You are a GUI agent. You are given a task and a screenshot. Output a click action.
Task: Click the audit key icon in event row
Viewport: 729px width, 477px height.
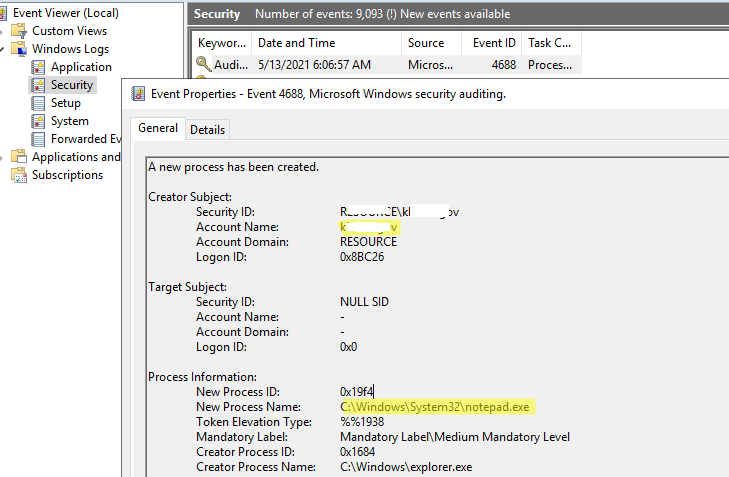pos(204,64)
